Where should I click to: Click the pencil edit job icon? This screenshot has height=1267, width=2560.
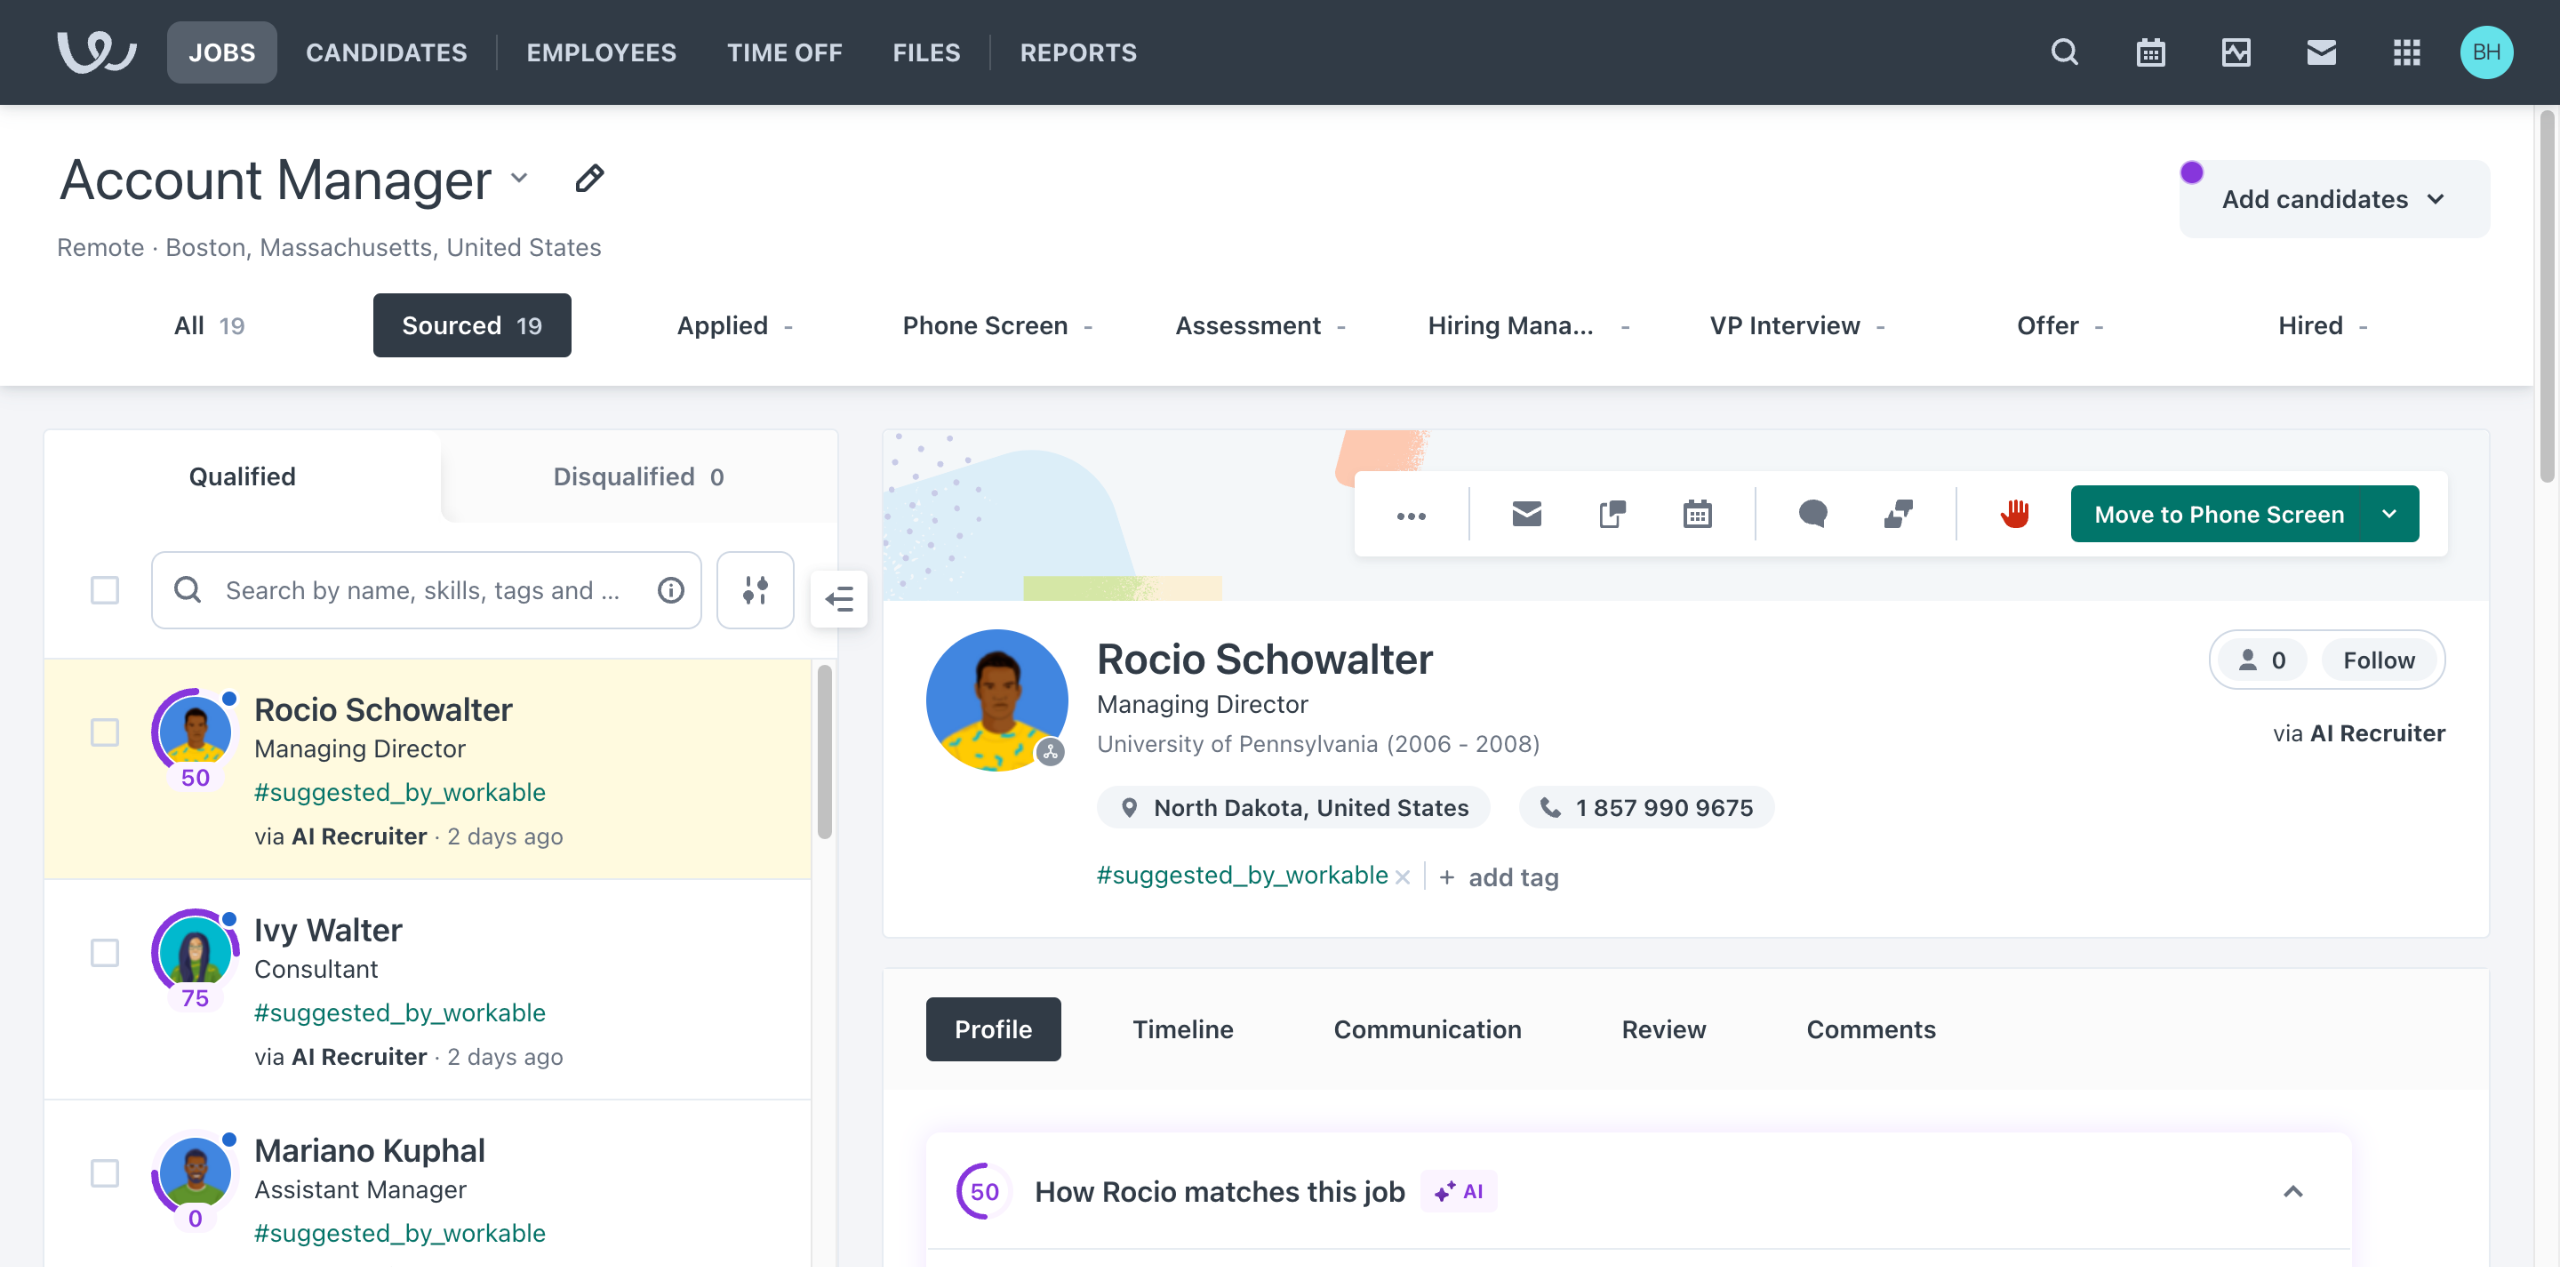[x=589, y=179]
